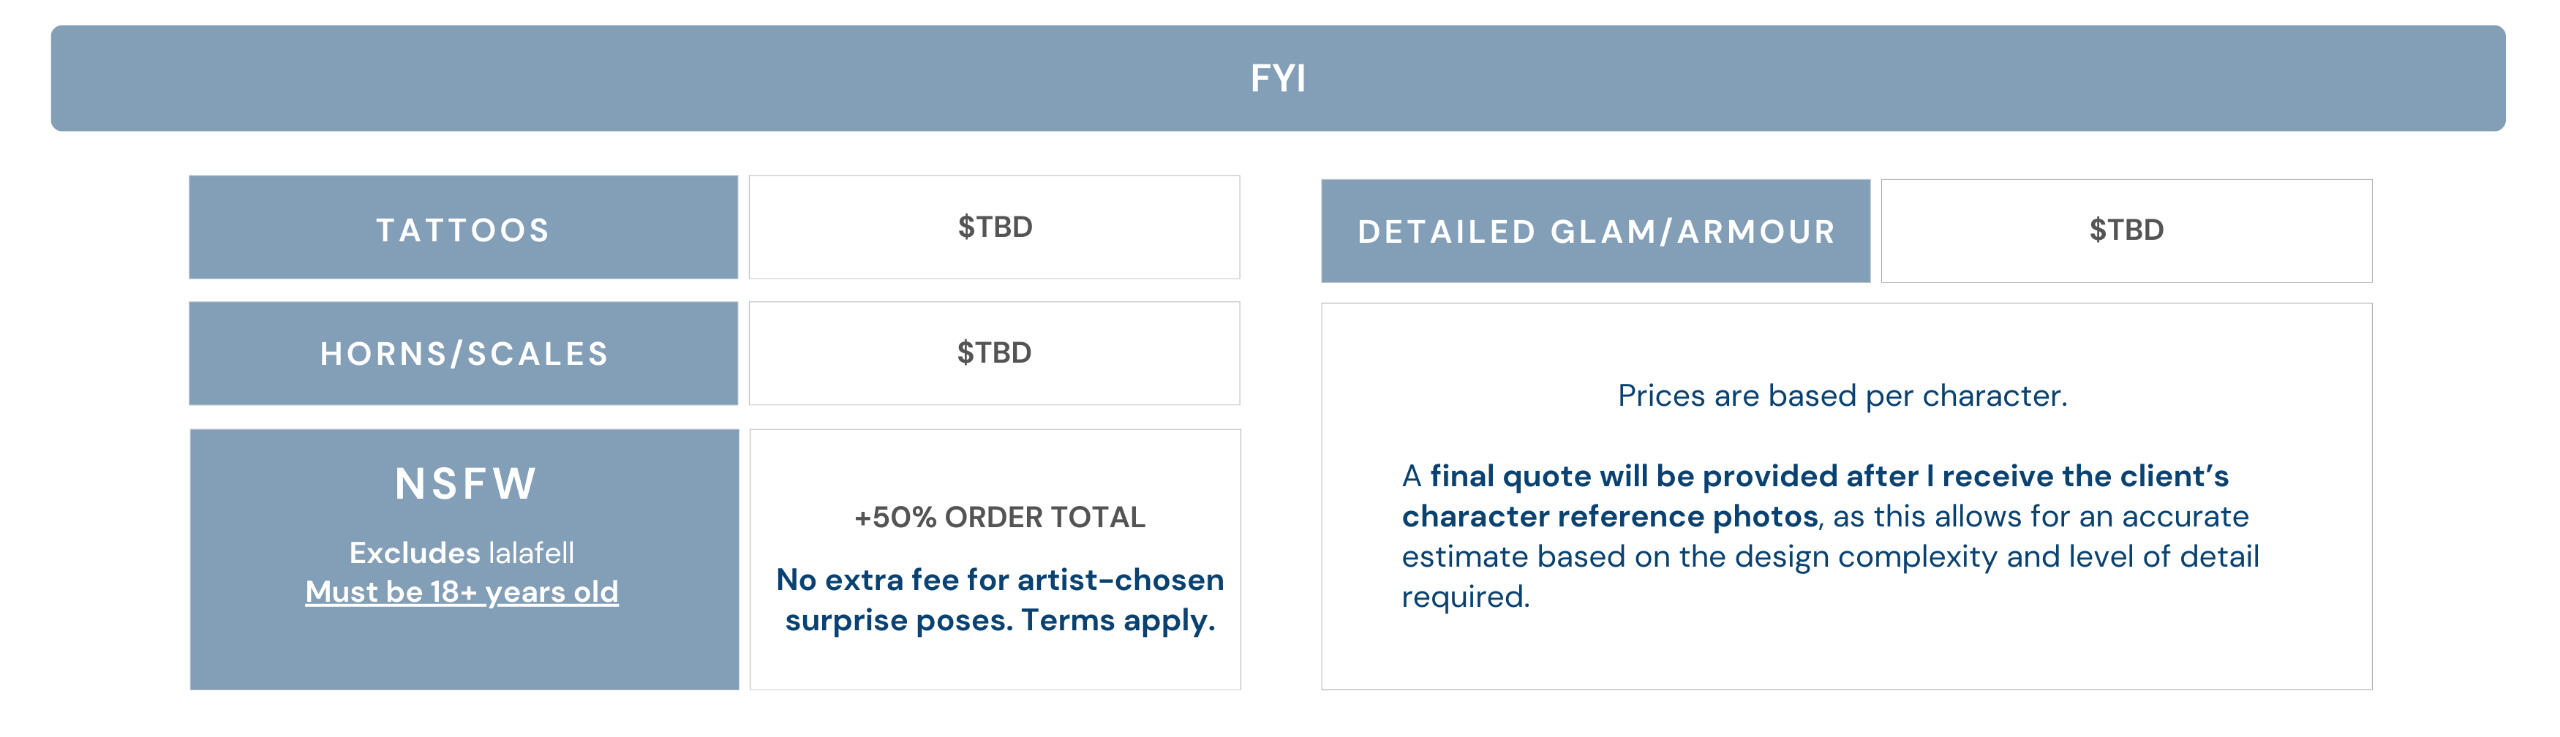Click the NSFW pricing details box

995,559
